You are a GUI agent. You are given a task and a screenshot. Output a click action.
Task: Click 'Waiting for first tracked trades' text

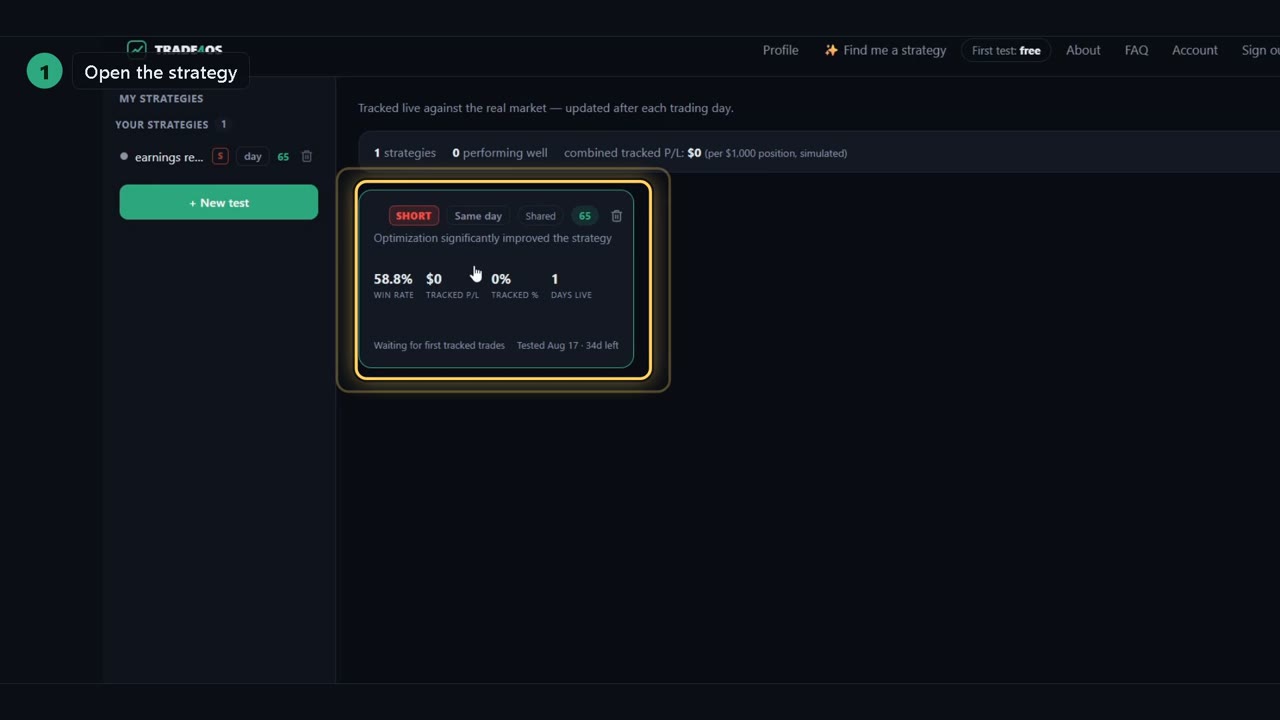(439, 345)
